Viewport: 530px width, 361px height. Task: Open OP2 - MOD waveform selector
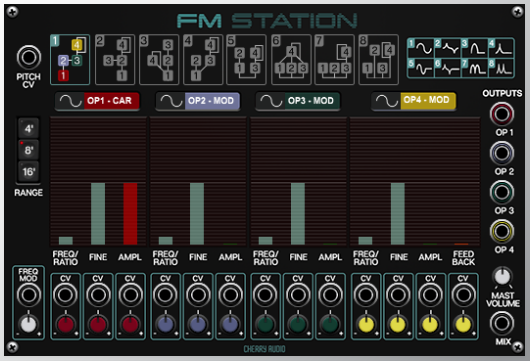point(198,101)
